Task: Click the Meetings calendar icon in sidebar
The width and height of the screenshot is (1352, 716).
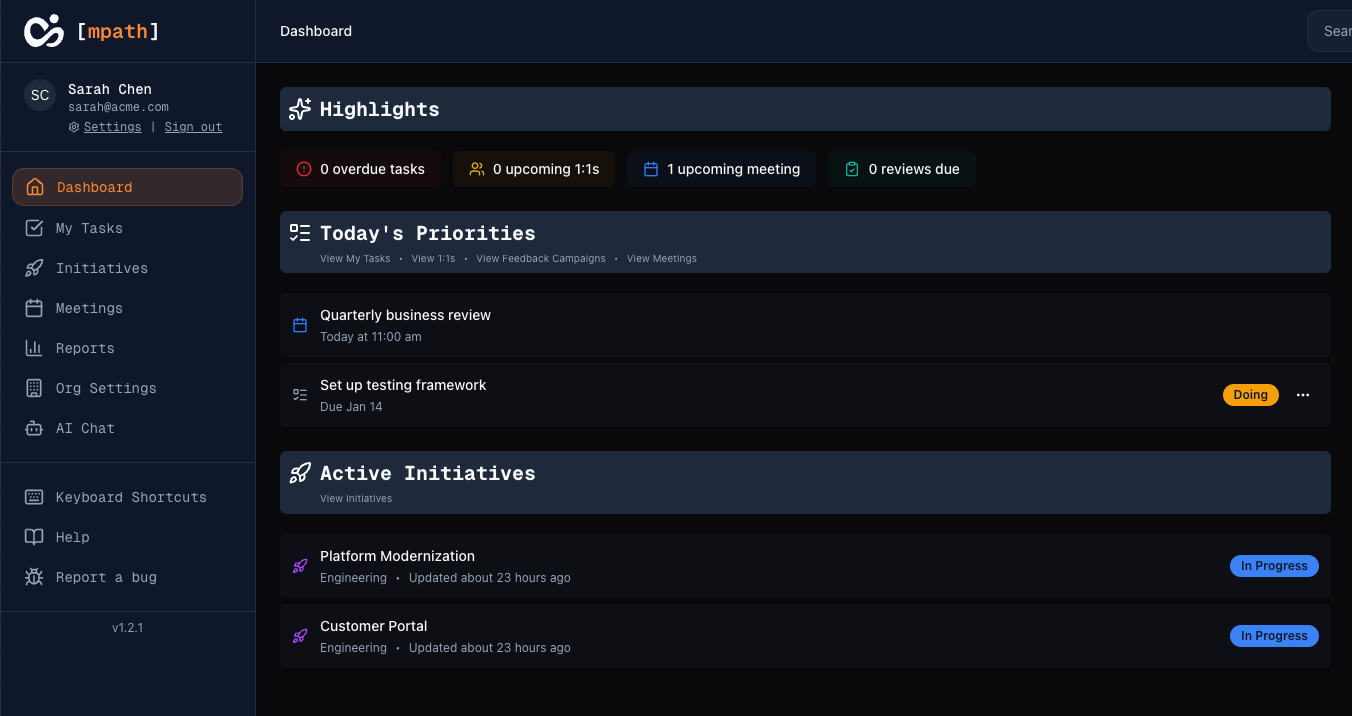Action: (x=34, y=308)
